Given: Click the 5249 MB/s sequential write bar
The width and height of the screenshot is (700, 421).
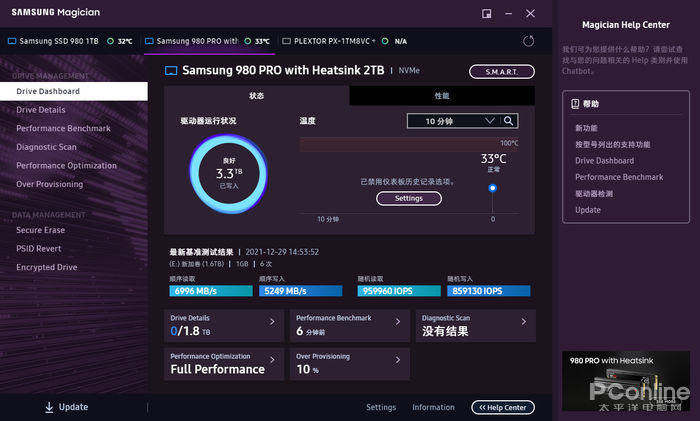Looking at the screenshot, I should pyautogui.click(x=300, y=291).
